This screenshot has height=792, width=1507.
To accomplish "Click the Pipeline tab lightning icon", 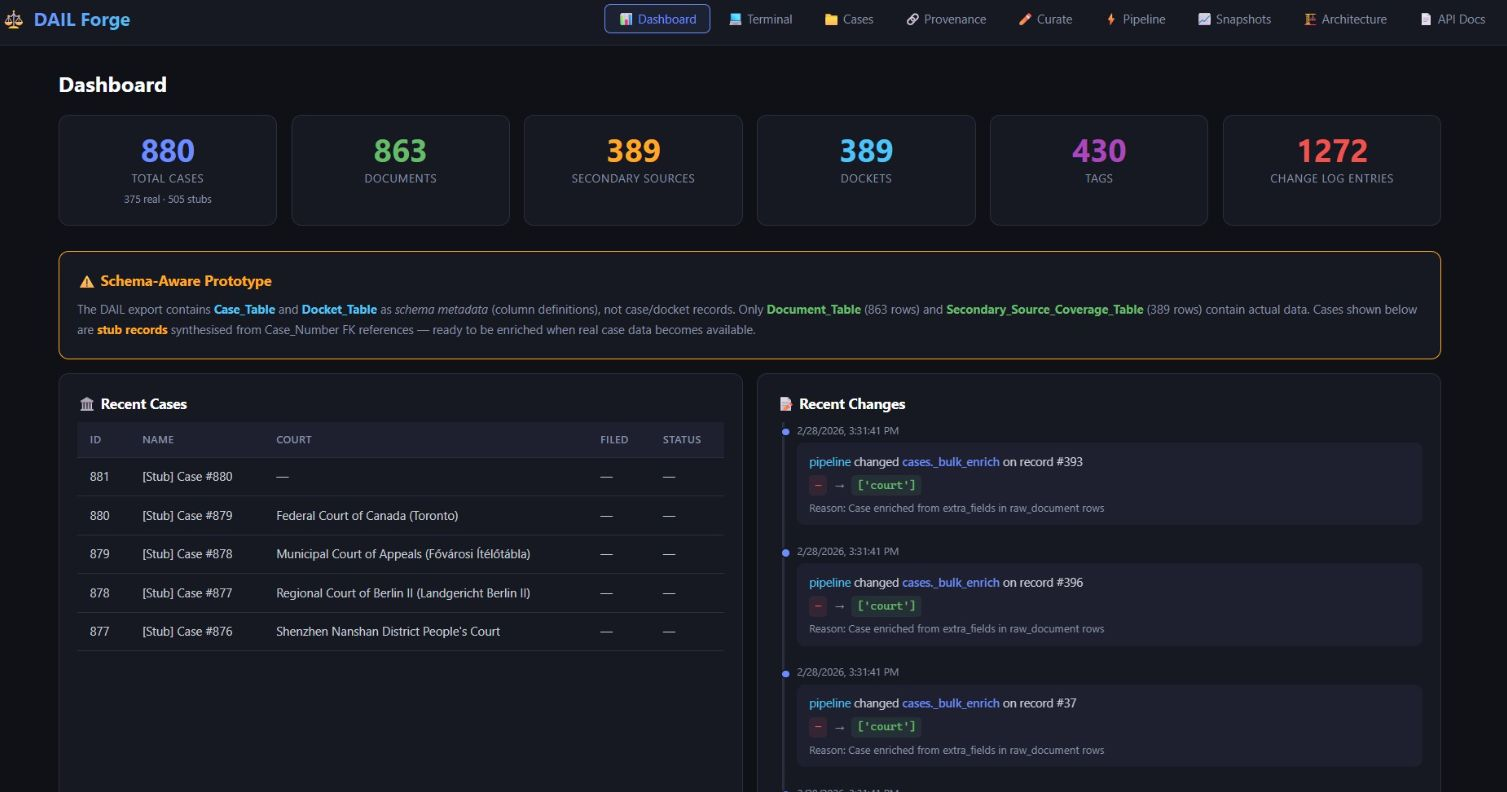I will 1111,19.
